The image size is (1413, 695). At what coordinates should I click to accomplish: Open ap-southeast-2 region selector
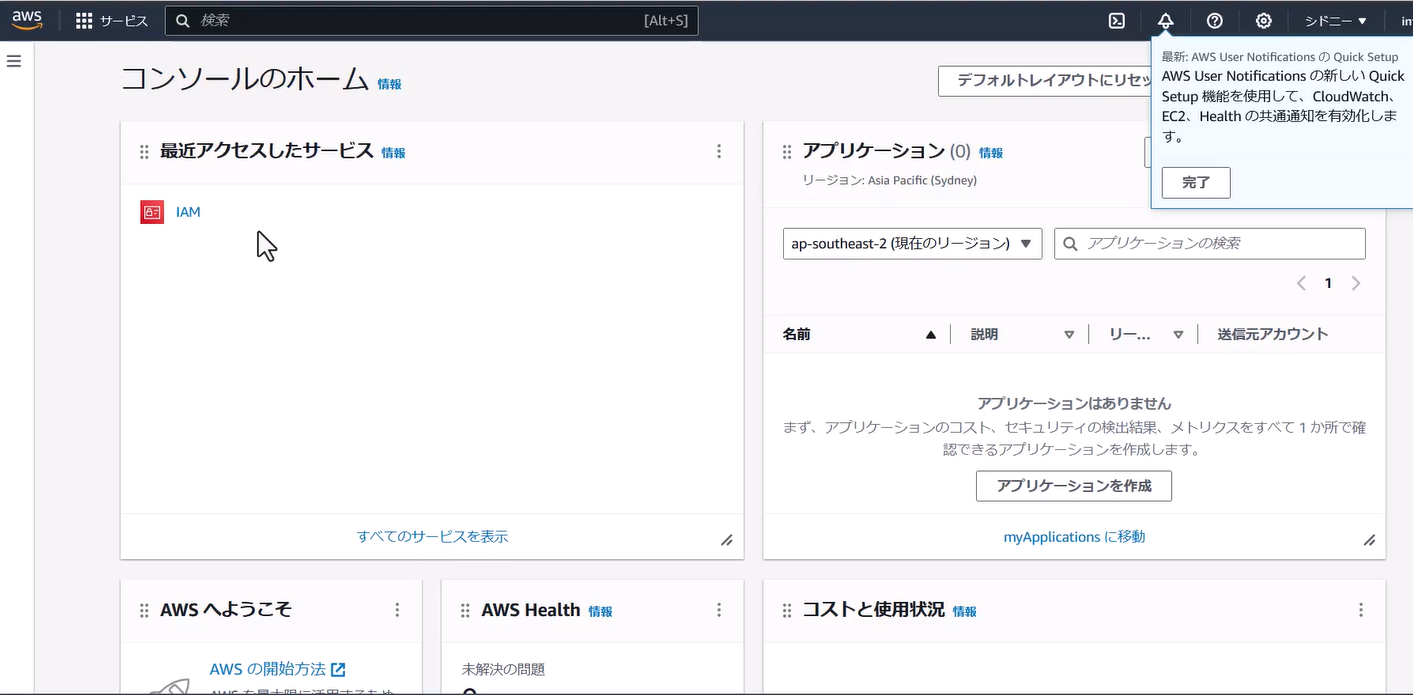[913, 244]
